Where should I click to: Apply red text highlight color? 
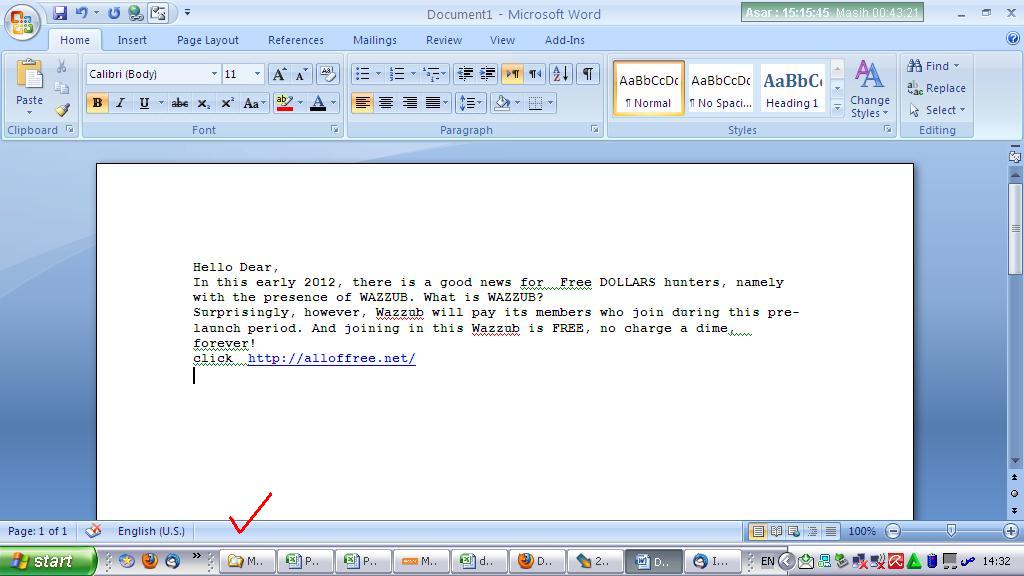[285, 103]
